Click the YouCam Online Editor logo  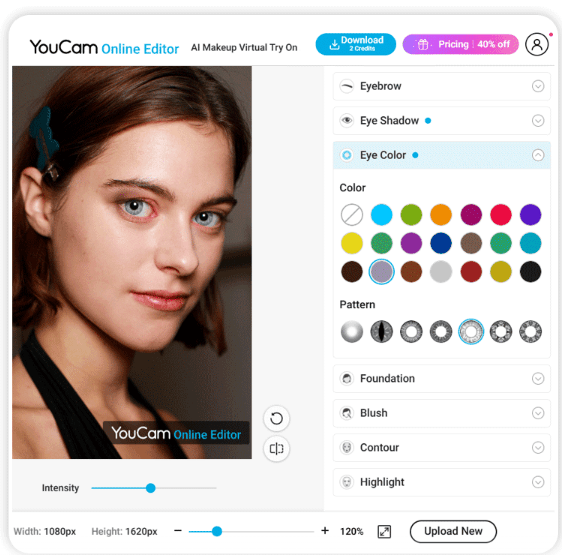click(104, 47)
